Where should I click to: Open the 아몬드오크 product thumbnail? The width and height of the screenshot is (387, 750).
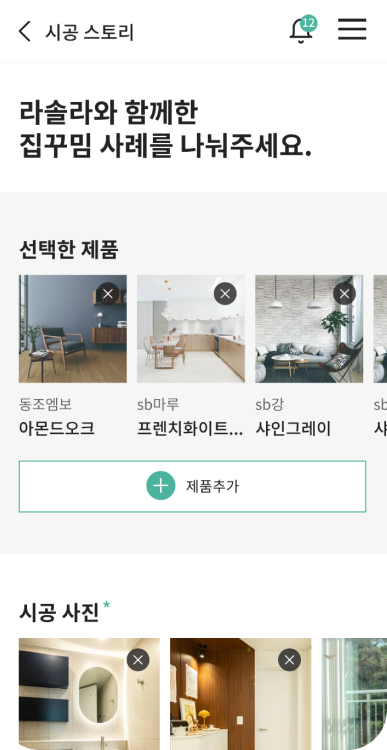pos(73,329)
